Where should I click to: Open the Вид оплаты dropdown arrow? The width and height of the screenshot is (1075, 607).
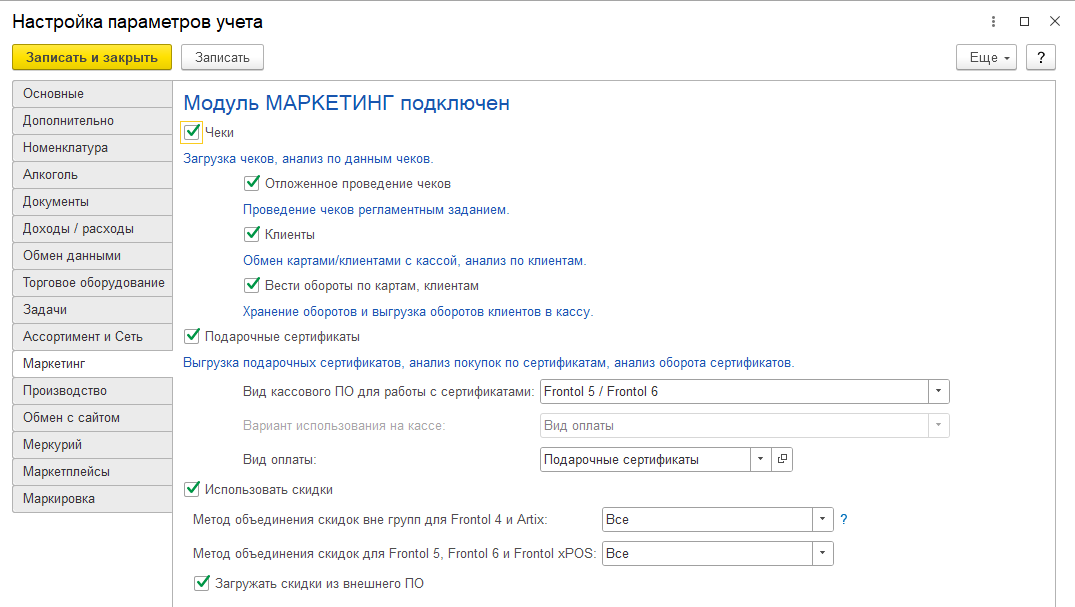click(x=760, y=459)
